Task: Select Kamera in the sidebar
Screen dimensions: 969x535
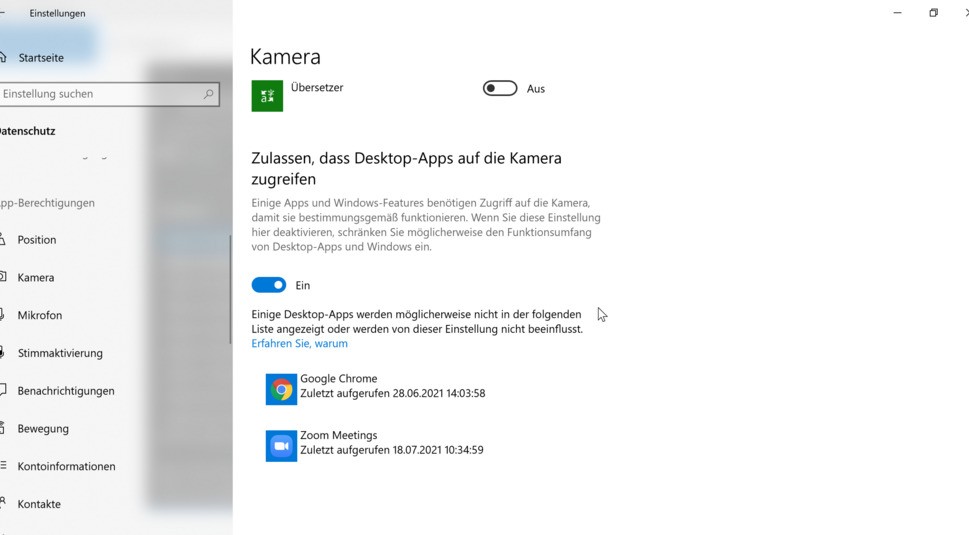Action: click(36, 277)
